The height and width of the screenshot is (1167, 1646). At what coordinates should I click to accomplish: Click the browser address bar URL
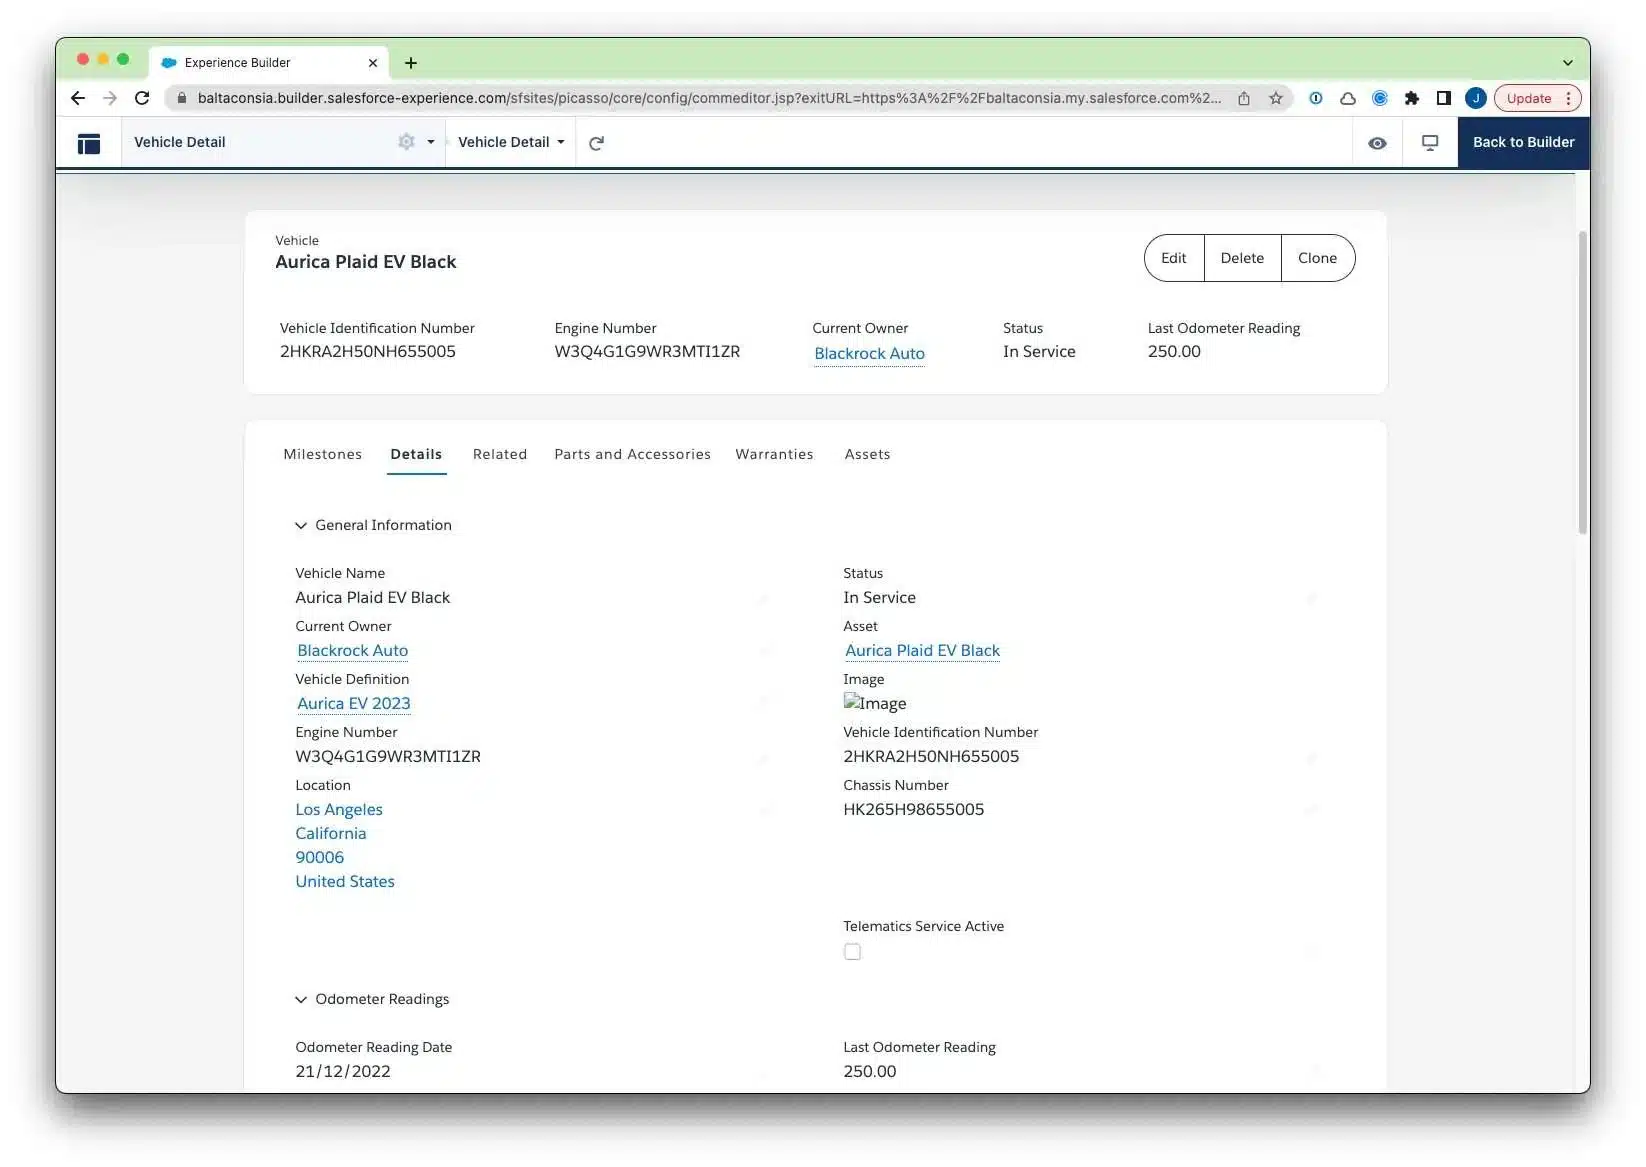click(x=700, y=98)
